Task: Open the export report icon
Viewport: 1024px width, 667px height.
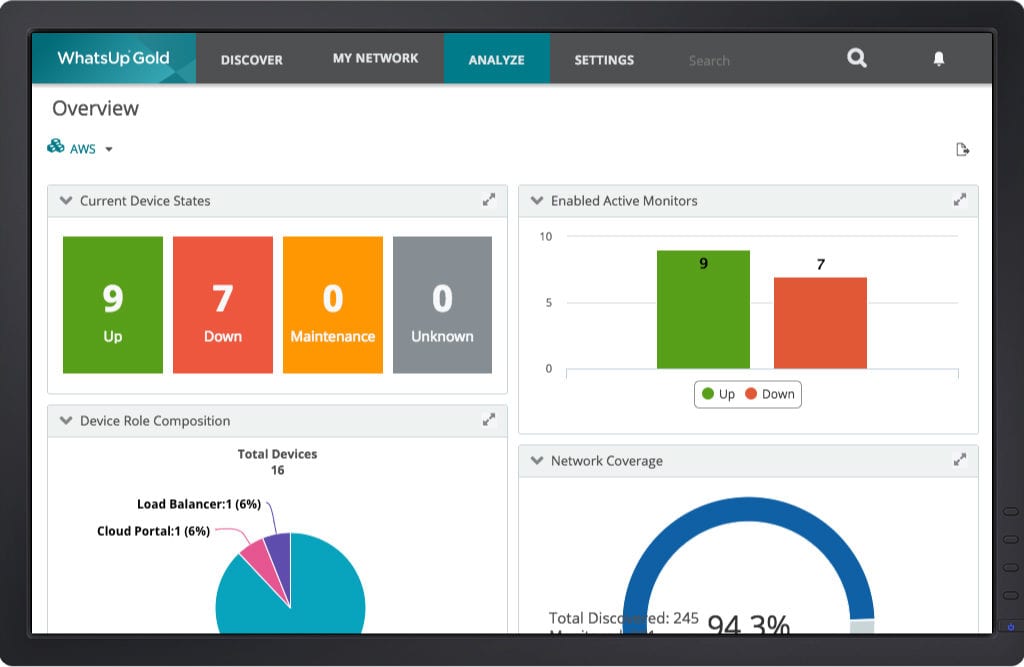Action: (963, 148)
